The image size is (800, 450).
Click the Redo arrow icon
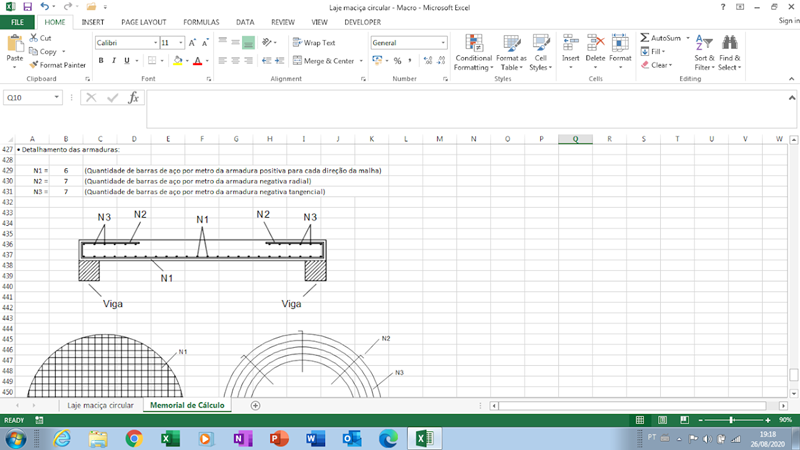point(67,7)
